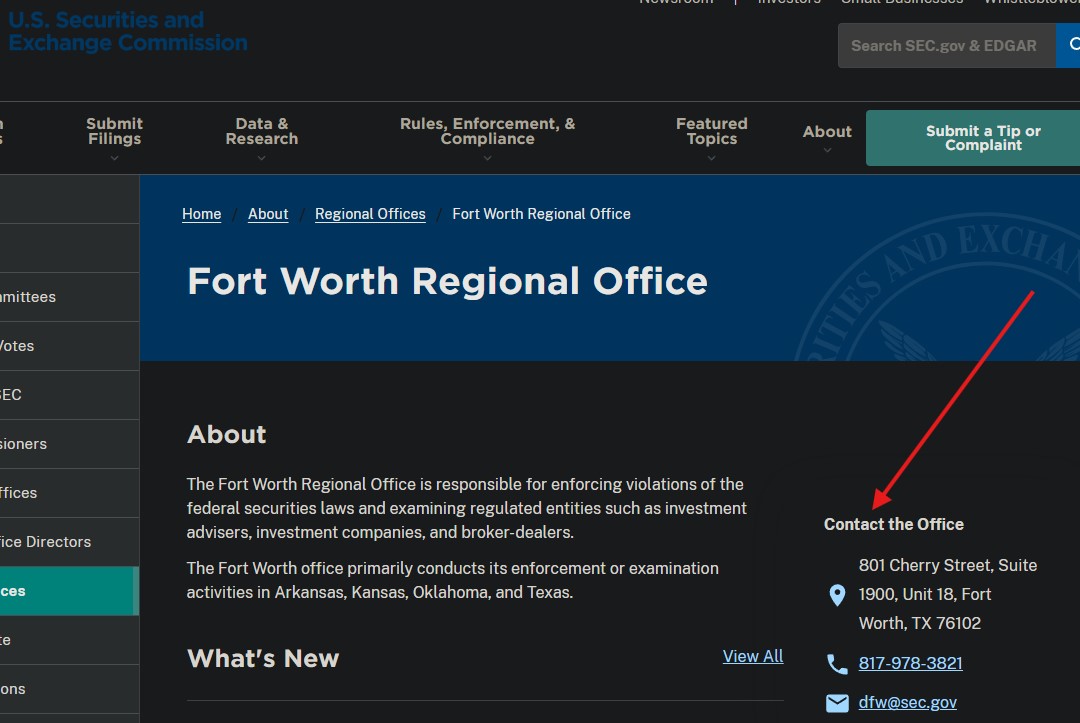Select the sidebar item ending in 'ffices'
1080x723 pixels.
(70, 492)
